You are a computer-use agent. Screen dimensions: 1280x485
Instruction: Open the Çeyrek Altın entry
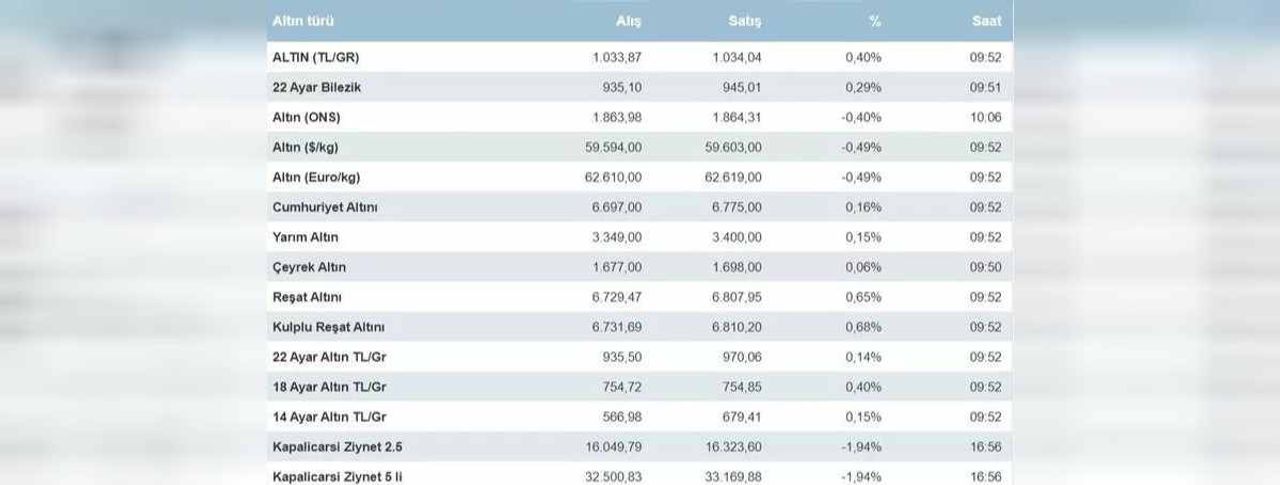[309, 267]
